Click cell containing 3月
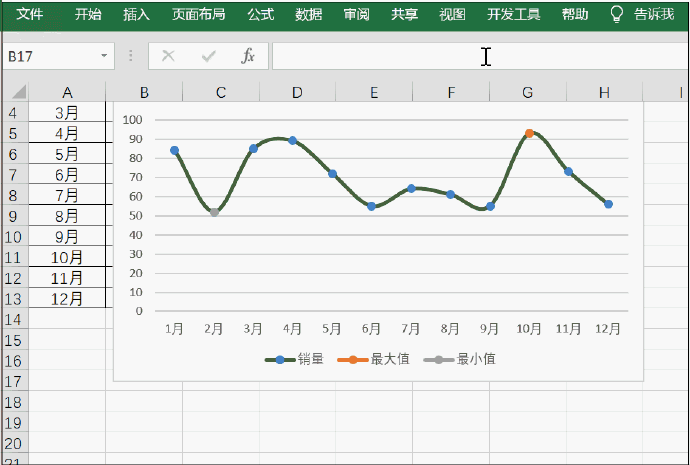The width and height of the screenshot is (690, 465). (x=67, y=113)
